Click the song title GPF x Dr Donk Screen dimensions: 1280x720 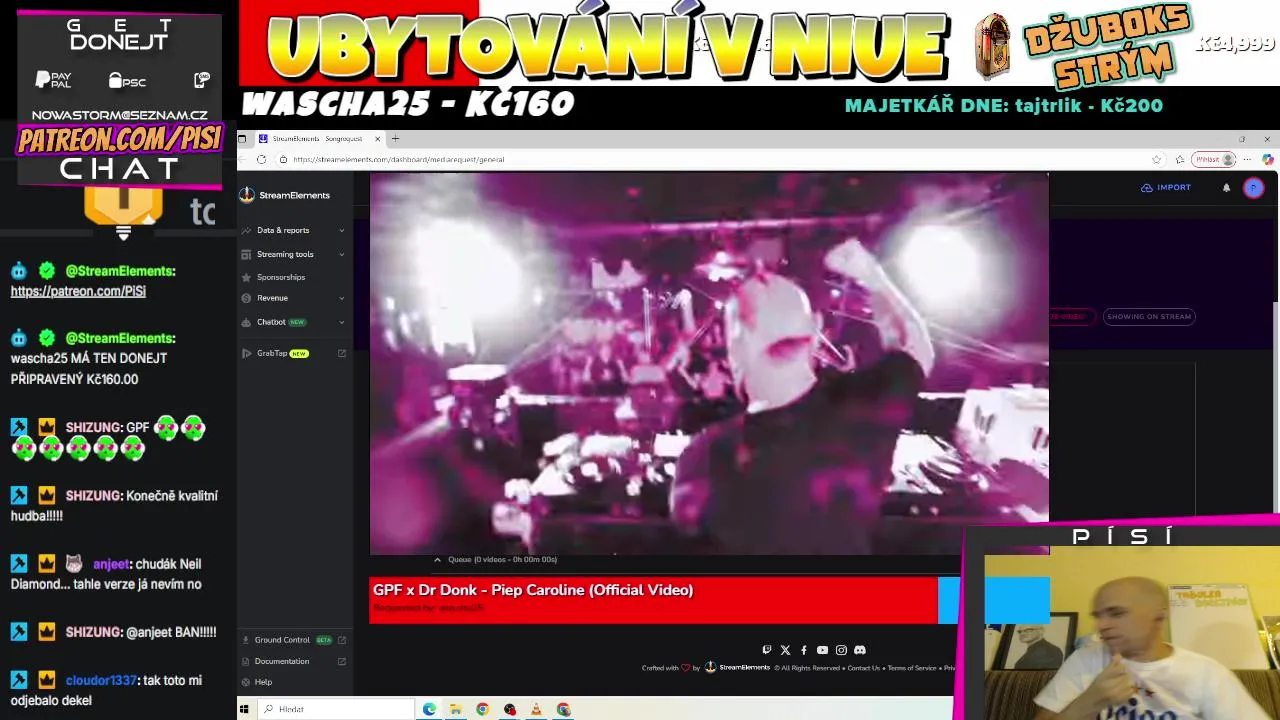533,590
